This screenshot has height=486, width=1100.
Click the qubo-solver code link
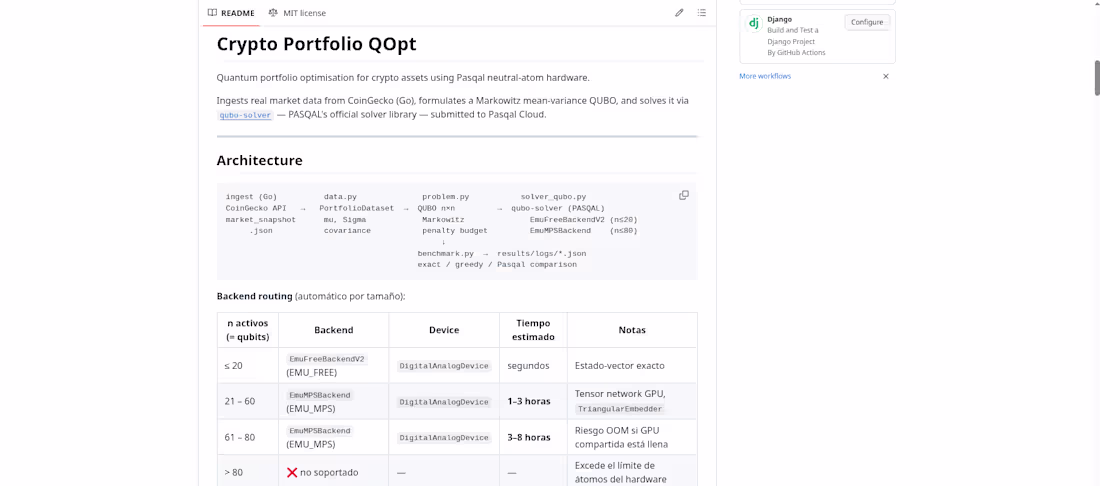point(245,115)
